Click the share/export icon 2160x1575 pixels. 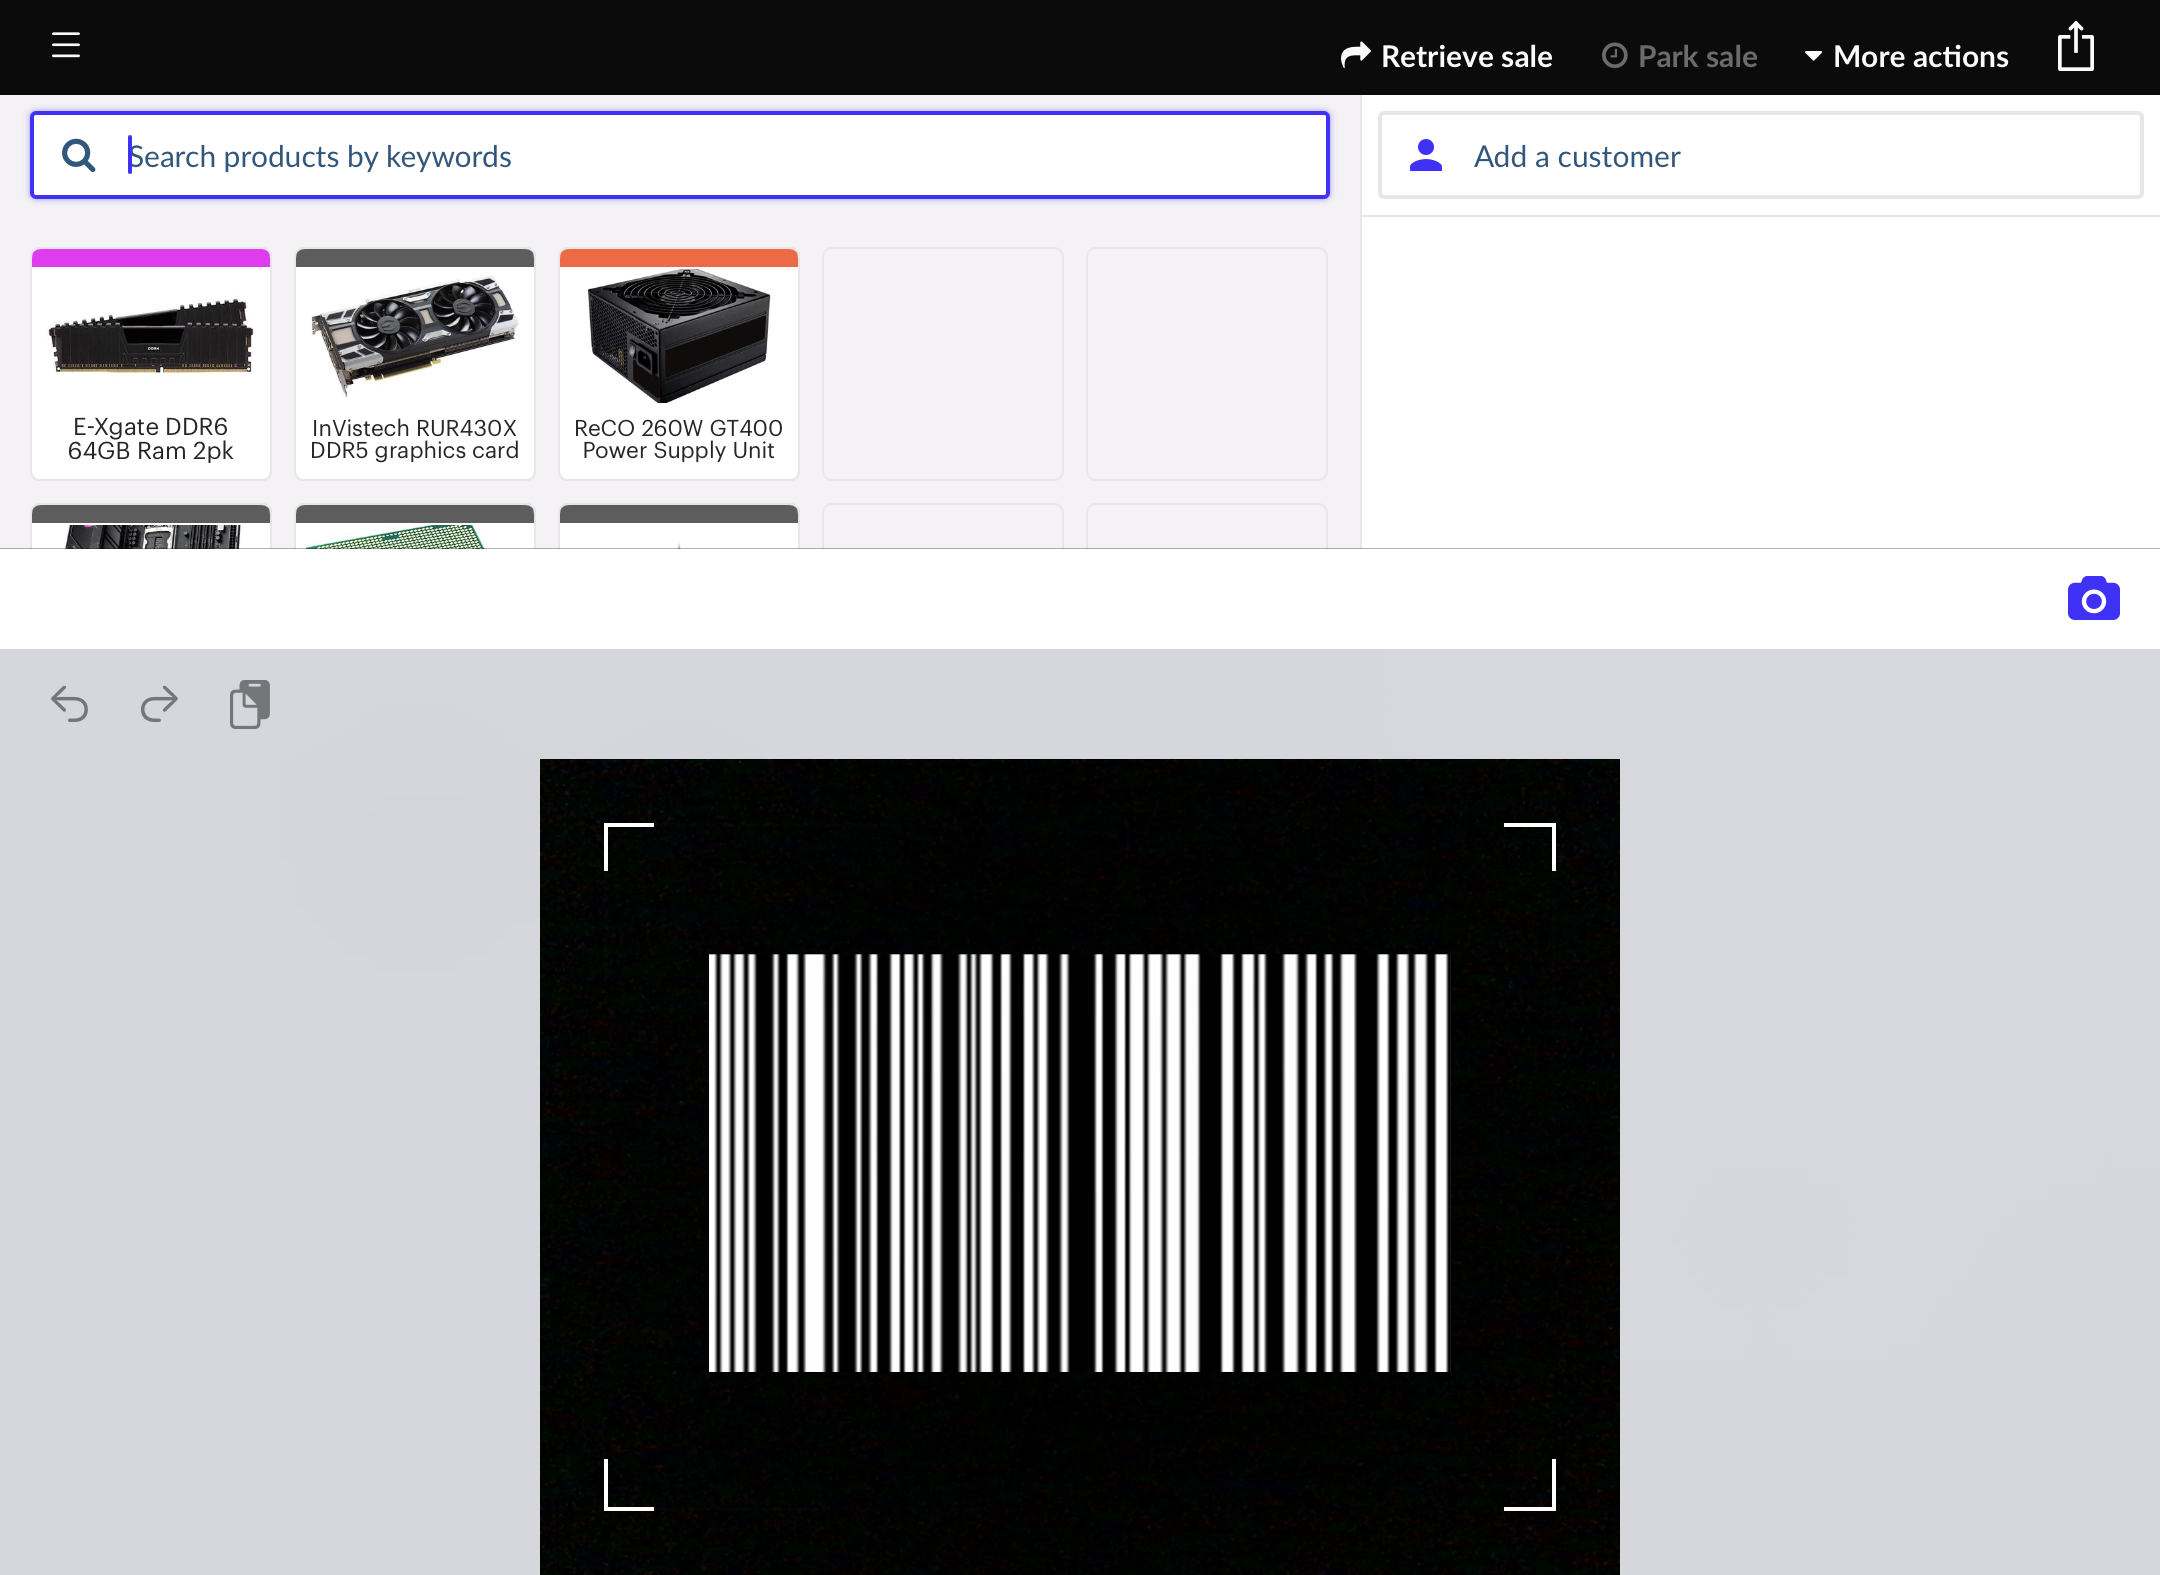coord(2075,47)
